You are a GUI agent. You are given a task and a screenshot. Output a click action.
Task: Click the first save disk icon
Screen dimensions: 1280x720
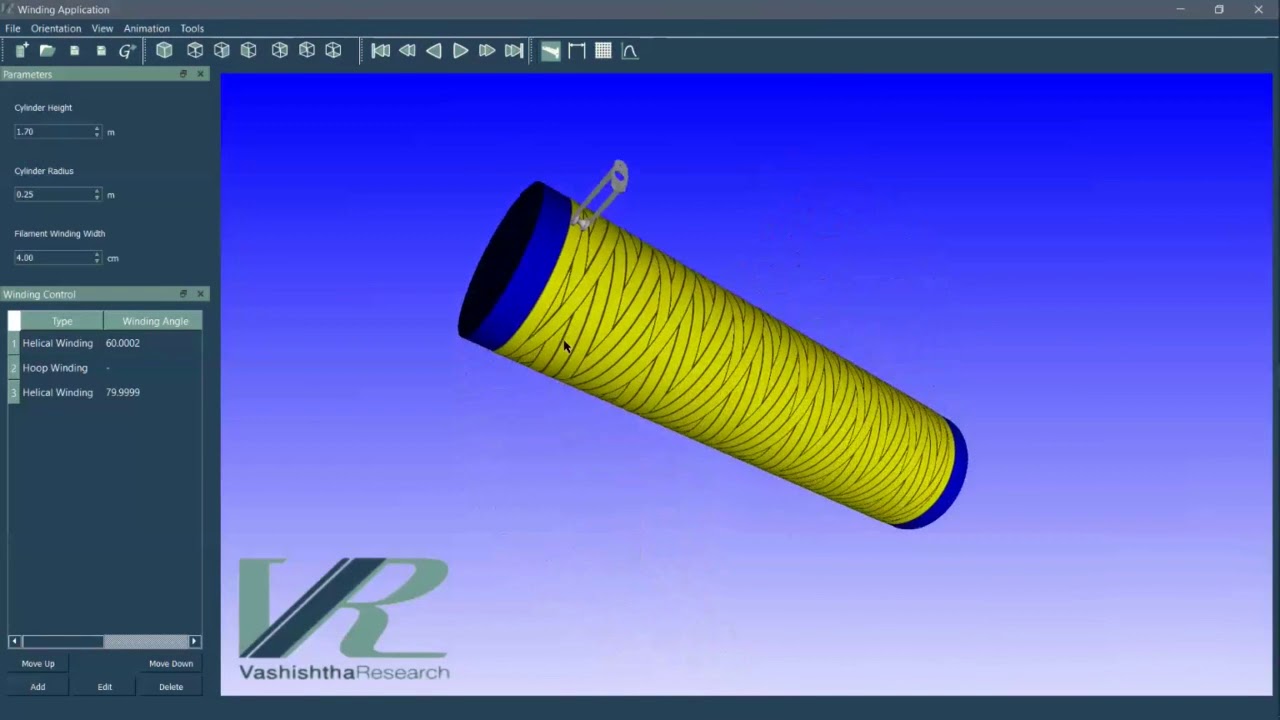(x=74, y=51)
